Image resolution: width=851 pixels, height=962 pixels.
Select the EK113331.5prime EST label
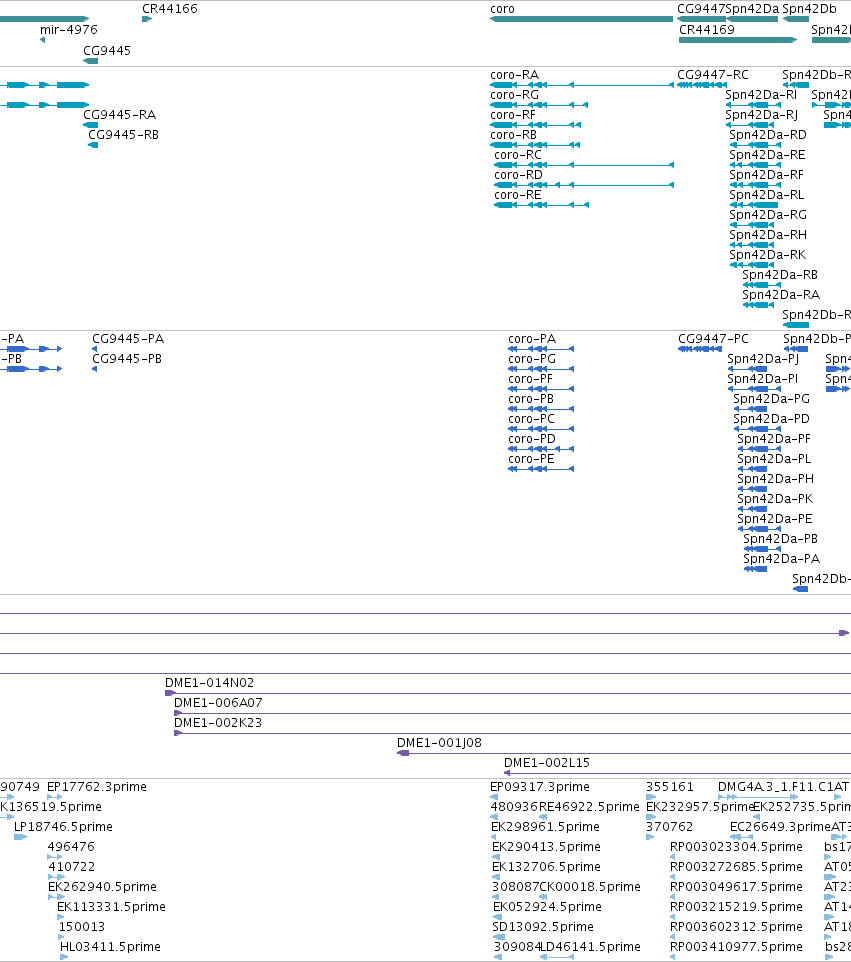tap(111, 906)
